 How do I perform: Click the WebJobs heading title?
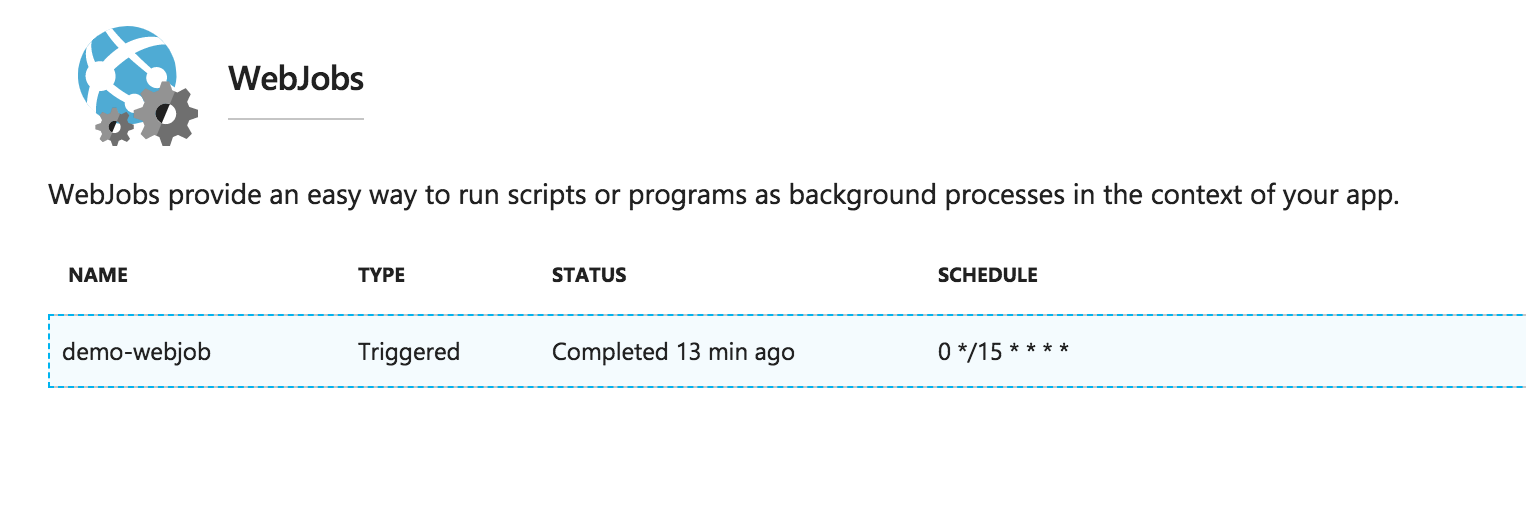tap(296, 78)
